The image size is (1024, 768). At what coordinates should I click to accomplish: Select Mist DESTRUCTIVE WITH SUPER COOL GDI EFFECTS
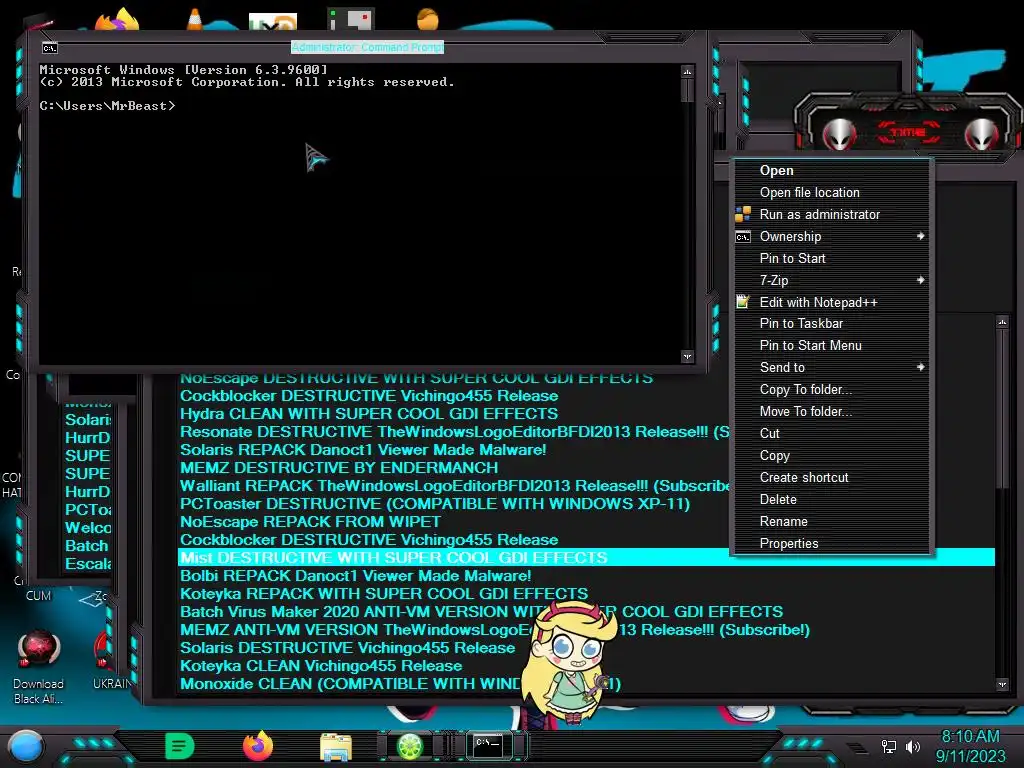[586, 558]
